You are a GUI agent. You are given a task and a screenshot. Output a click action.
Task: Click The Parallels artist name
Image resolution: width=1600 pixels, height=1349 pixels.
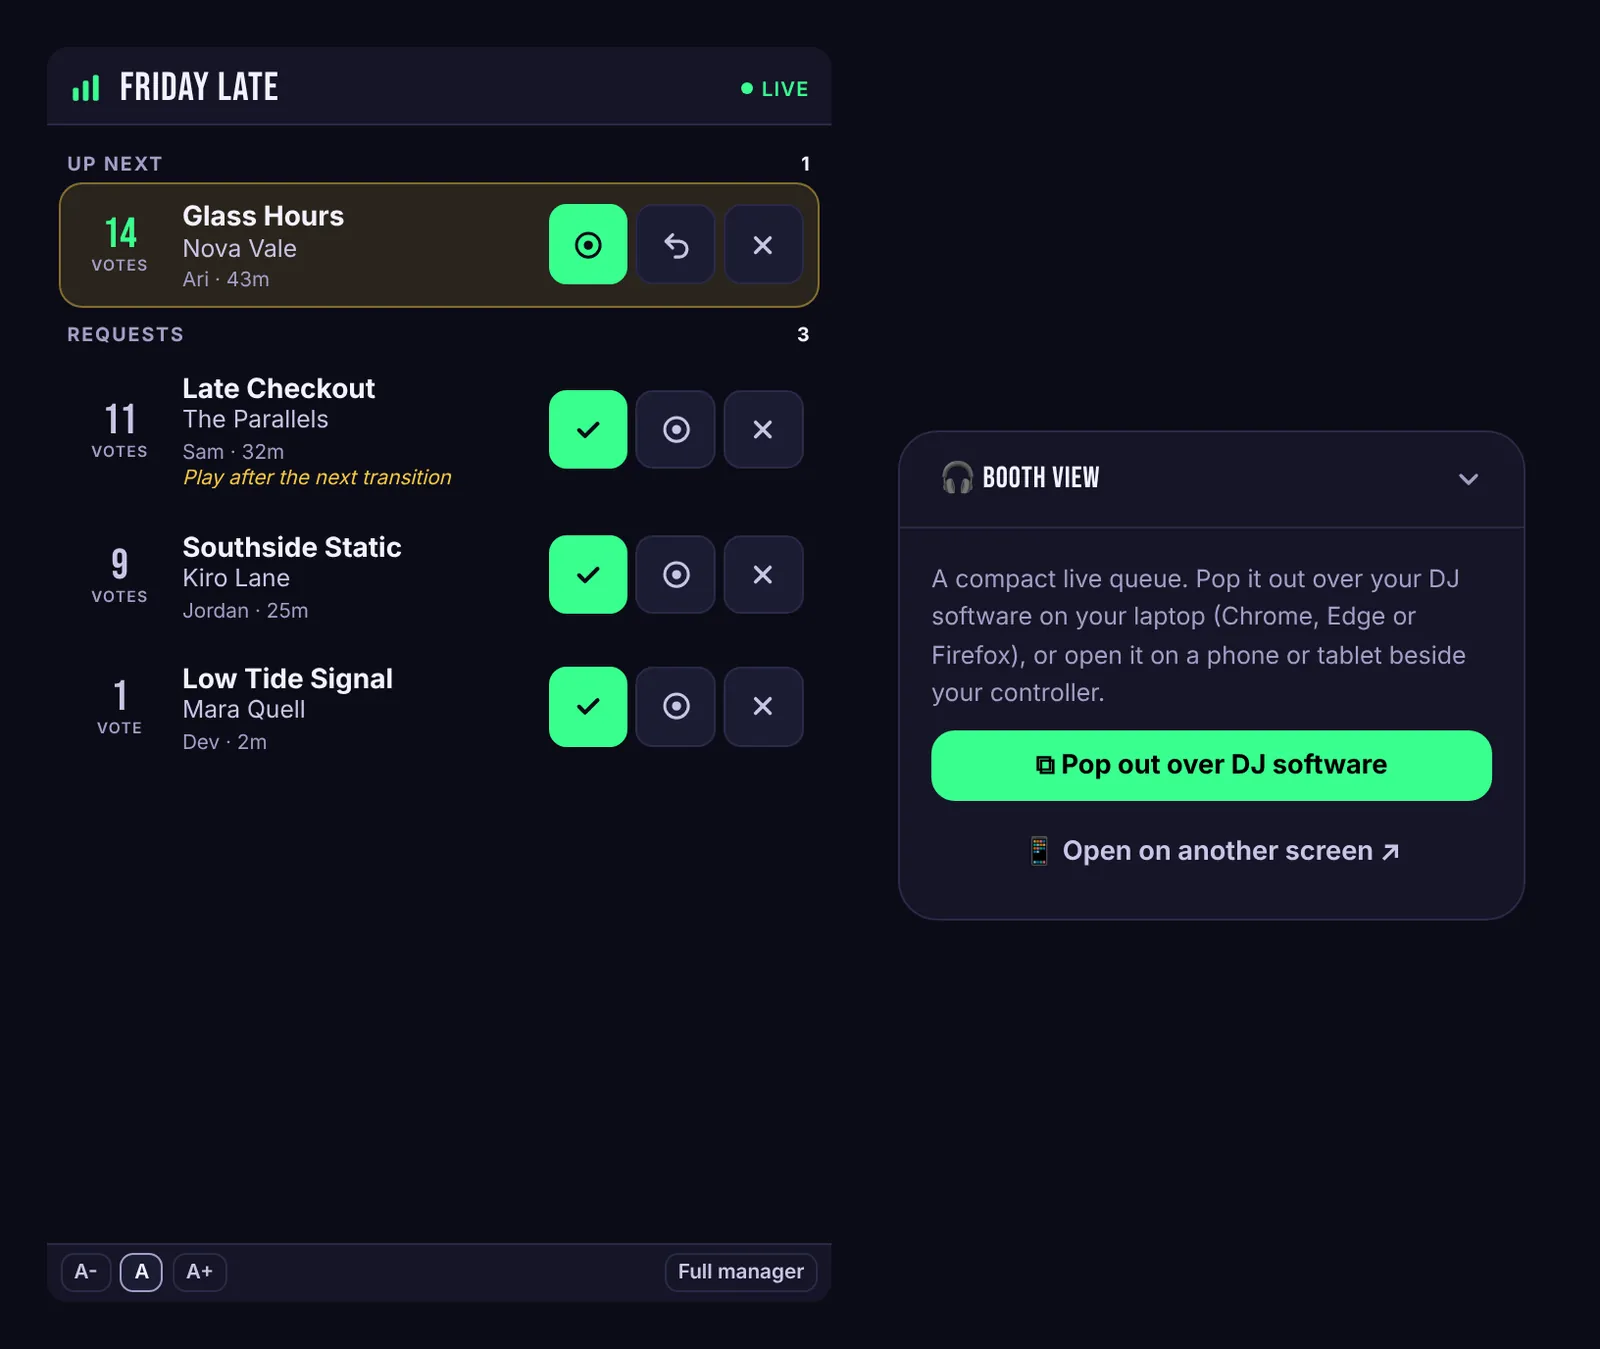(x=255, y=420)
